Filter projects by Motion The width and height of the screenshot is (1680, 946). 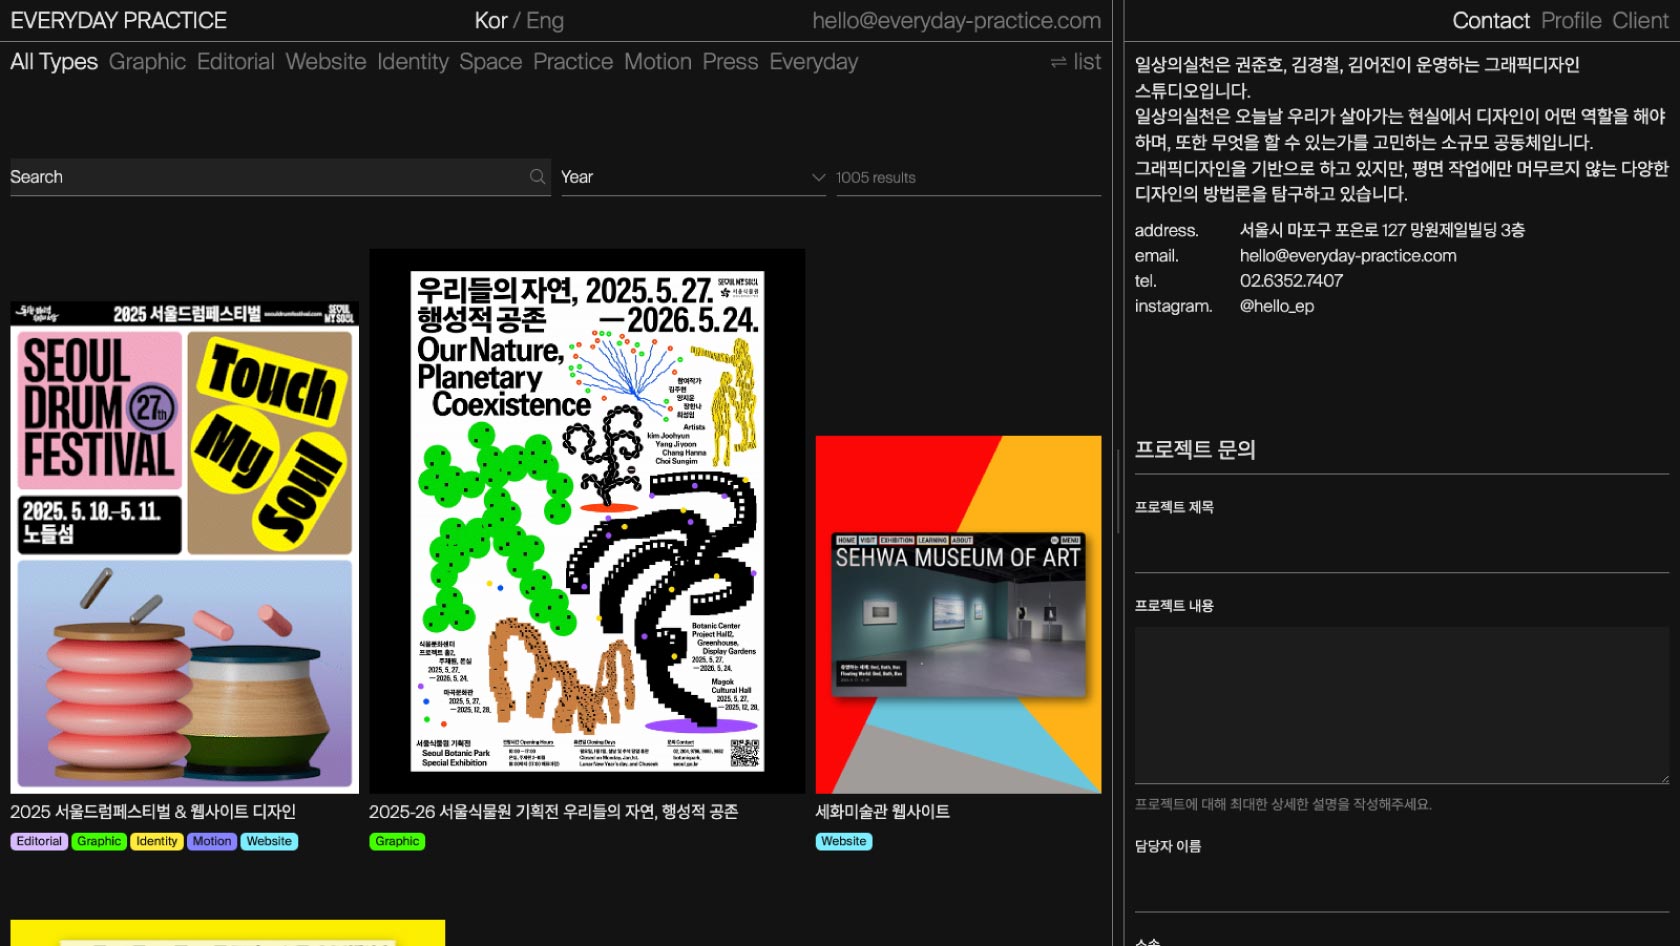[658, 62]
